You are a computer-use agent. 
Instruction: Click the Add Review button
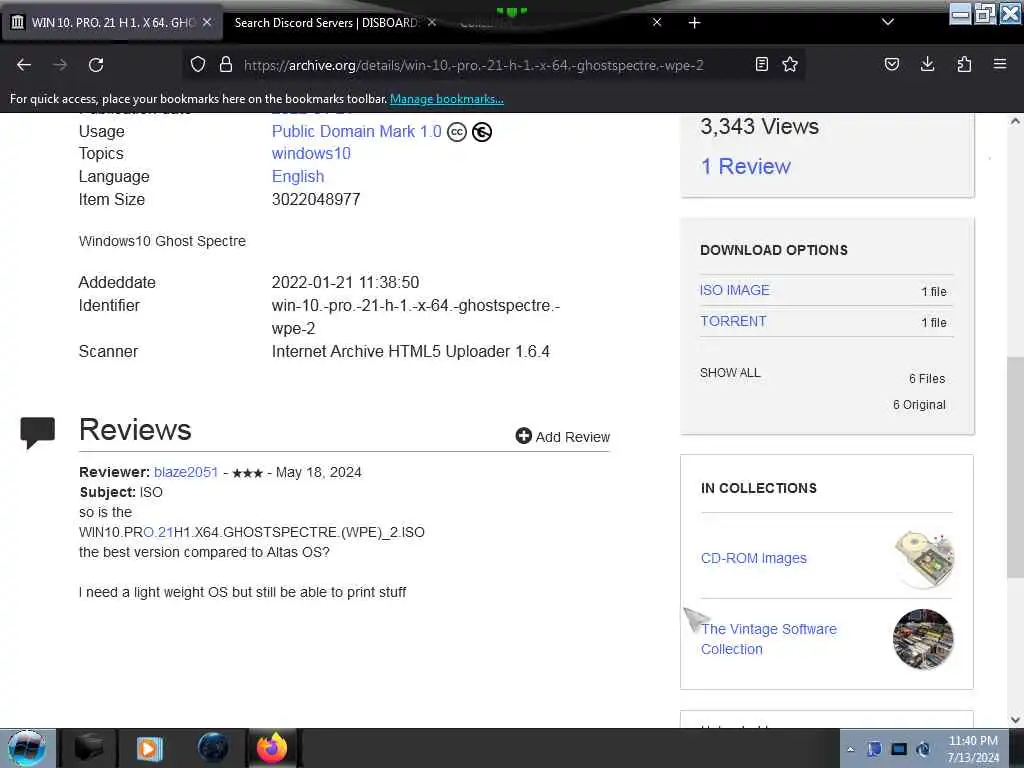click(562, 436)
